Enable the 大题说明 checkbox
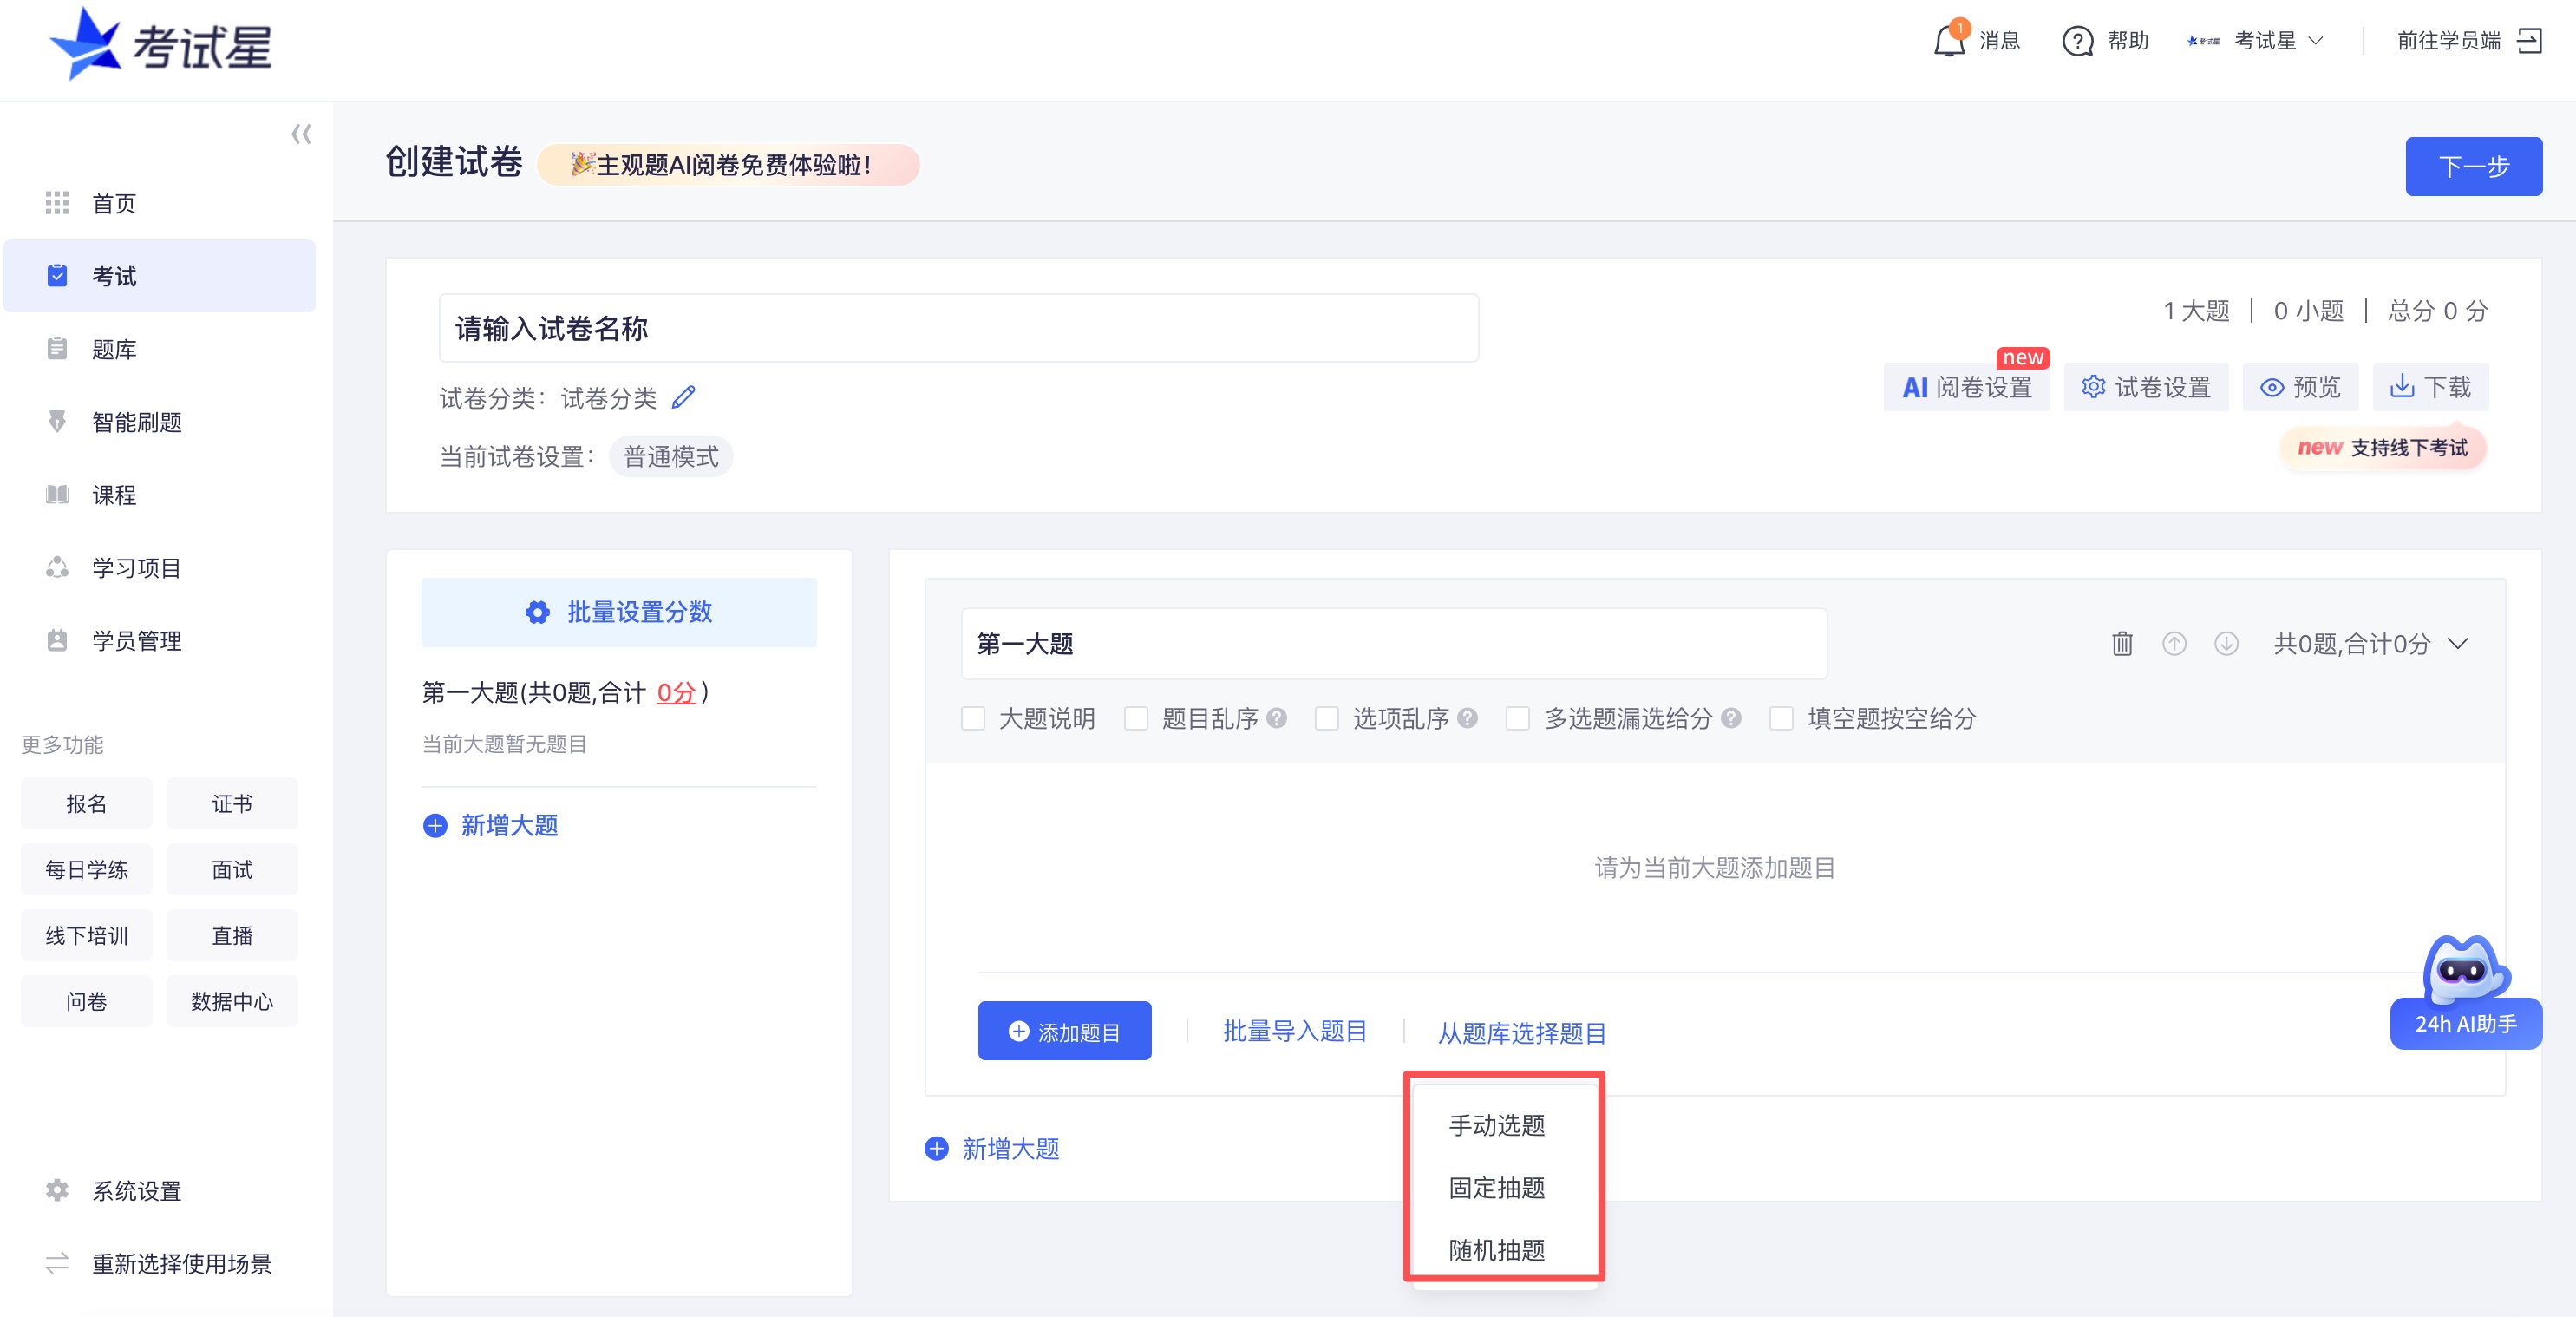Screen dimensions: 2576x1317 pos(973,718)
